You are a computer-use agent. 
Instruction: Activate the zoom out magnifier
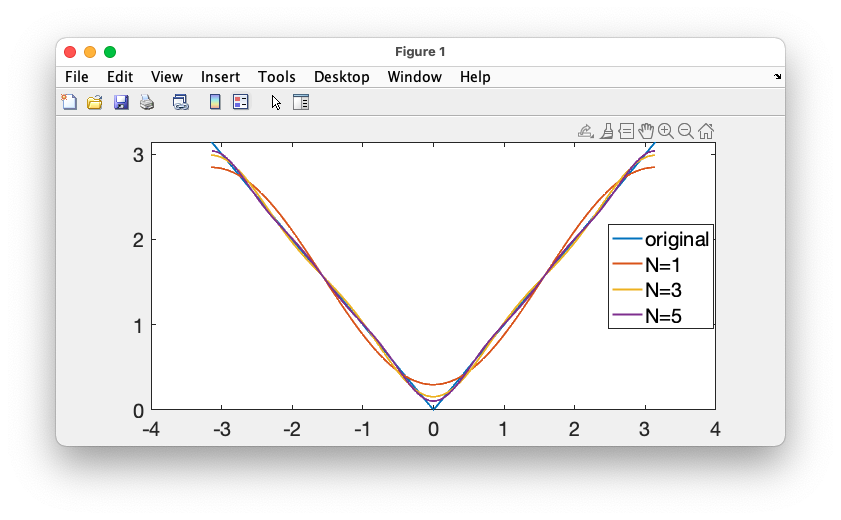pos(685,131)
